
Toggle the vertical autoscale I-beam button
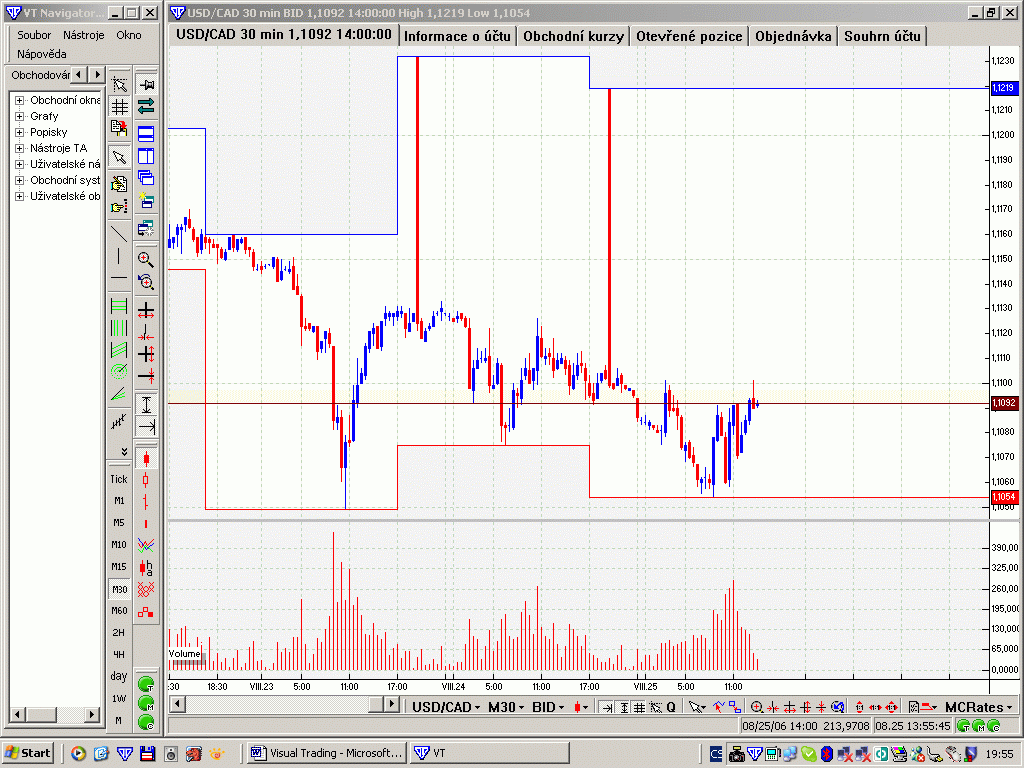click(x=146, y=405)
